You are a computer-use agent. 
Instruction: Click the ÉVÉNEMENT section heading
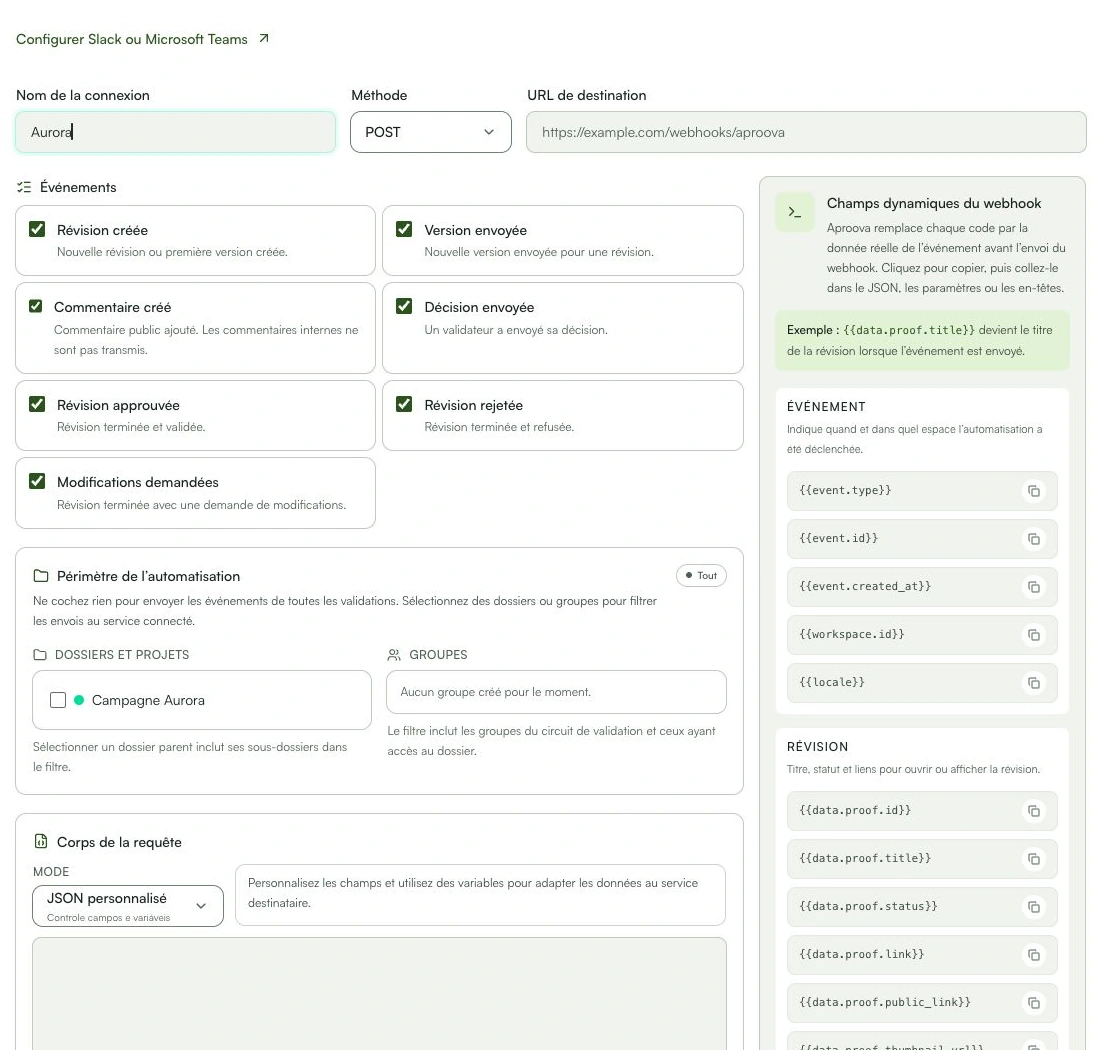click(826, 407)
